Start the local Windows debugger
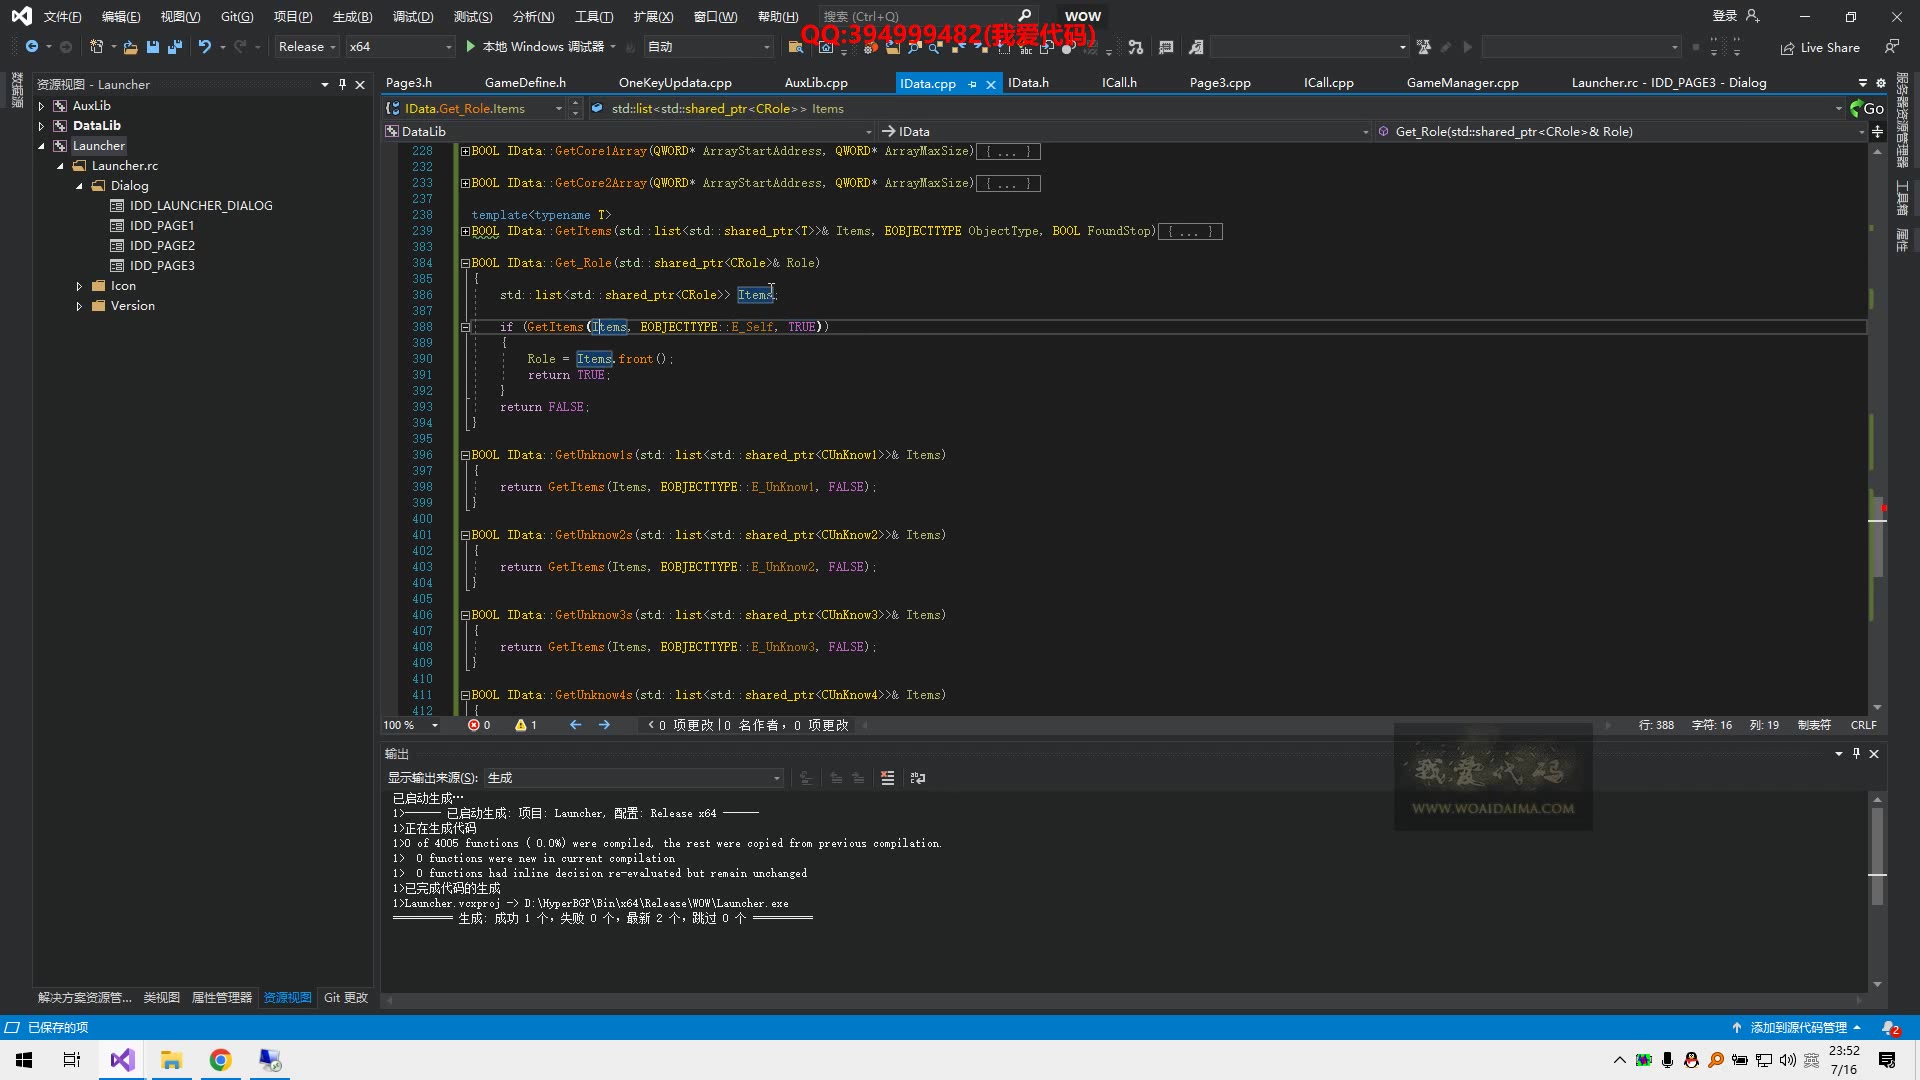The width and height of the screenshot is (1920, 1080). coord(471,47)
